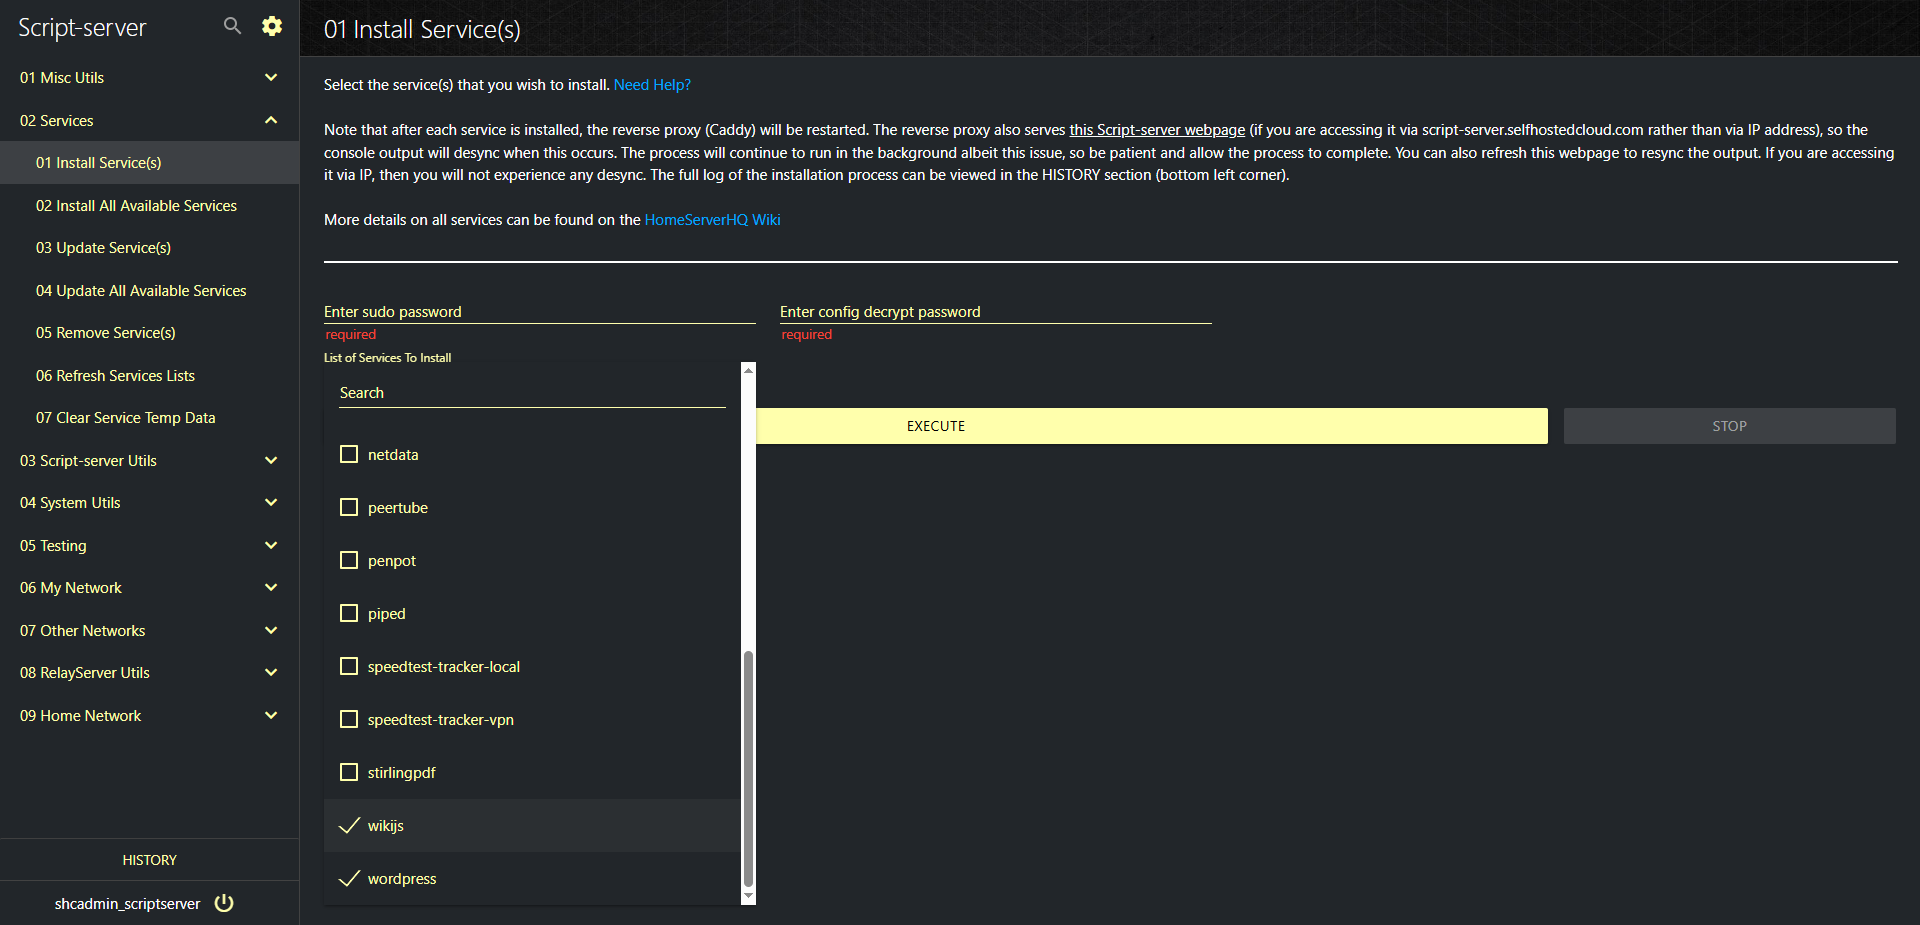Focus the Enter sudo password field
The width and height of the screenshot is (1920, 925).
[539, 312]
